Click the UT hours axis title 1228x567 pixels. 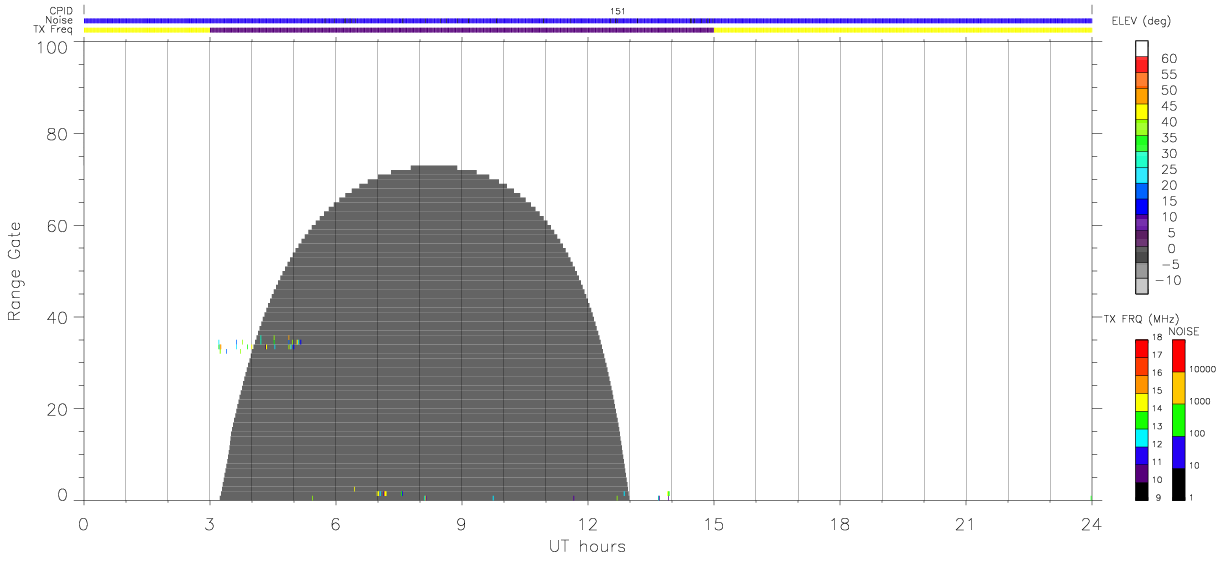(x=587, y=546)
